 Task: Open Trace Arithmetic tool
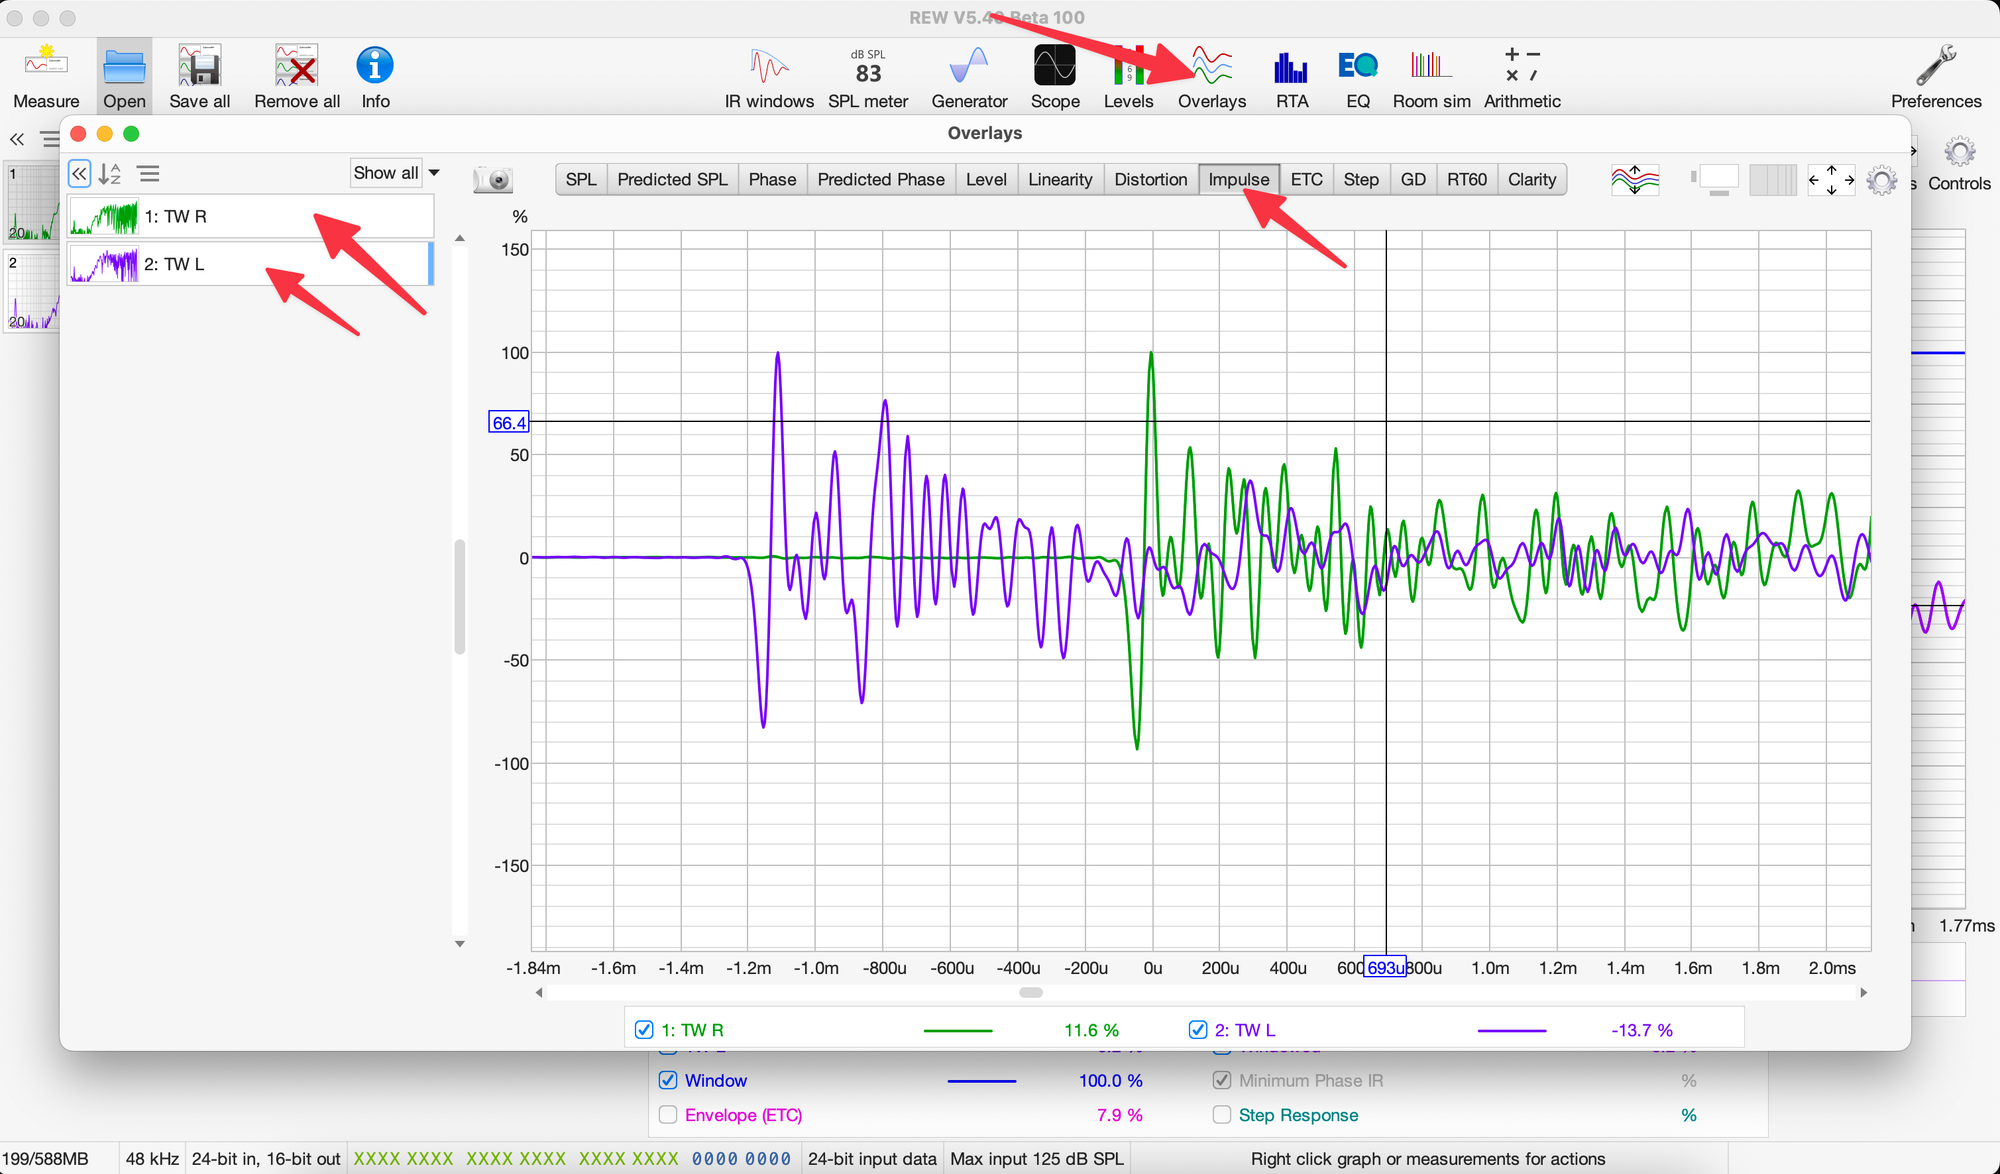coord(1521,76)
